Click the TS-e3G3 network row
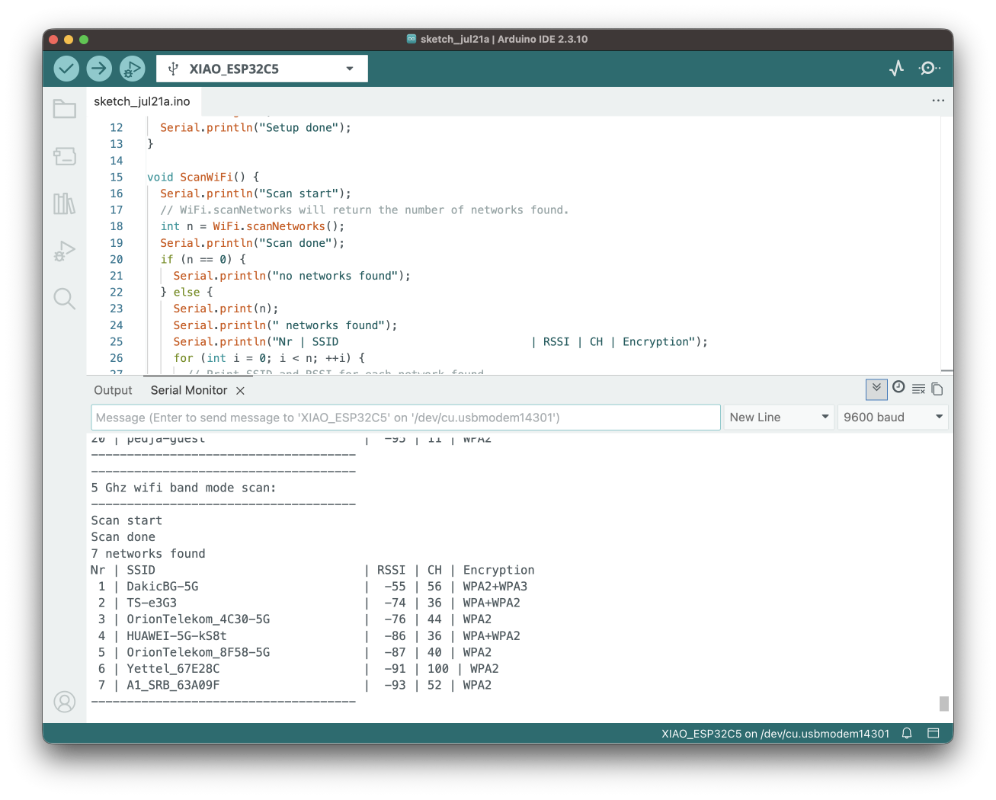Screen dimensions: 996x800 coord(306,603)
